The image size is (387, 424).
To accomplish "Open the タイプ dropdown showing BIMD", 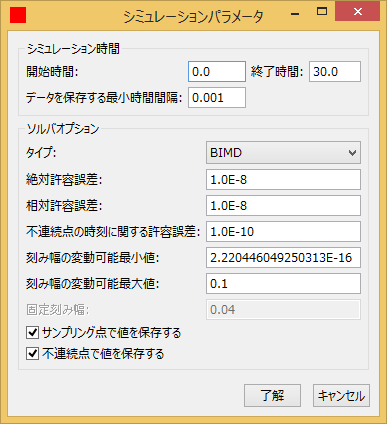I will click(x=283, y=153).
